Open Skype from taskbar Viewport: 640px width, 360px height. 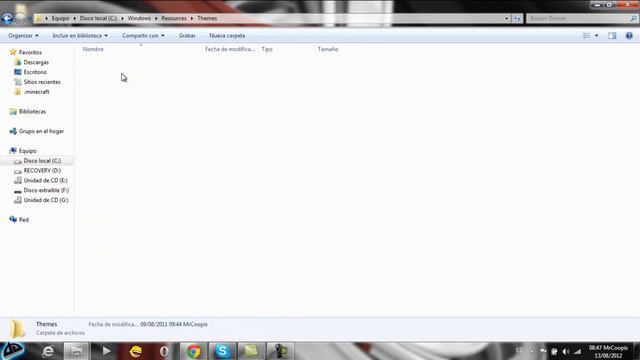point(222,351)
